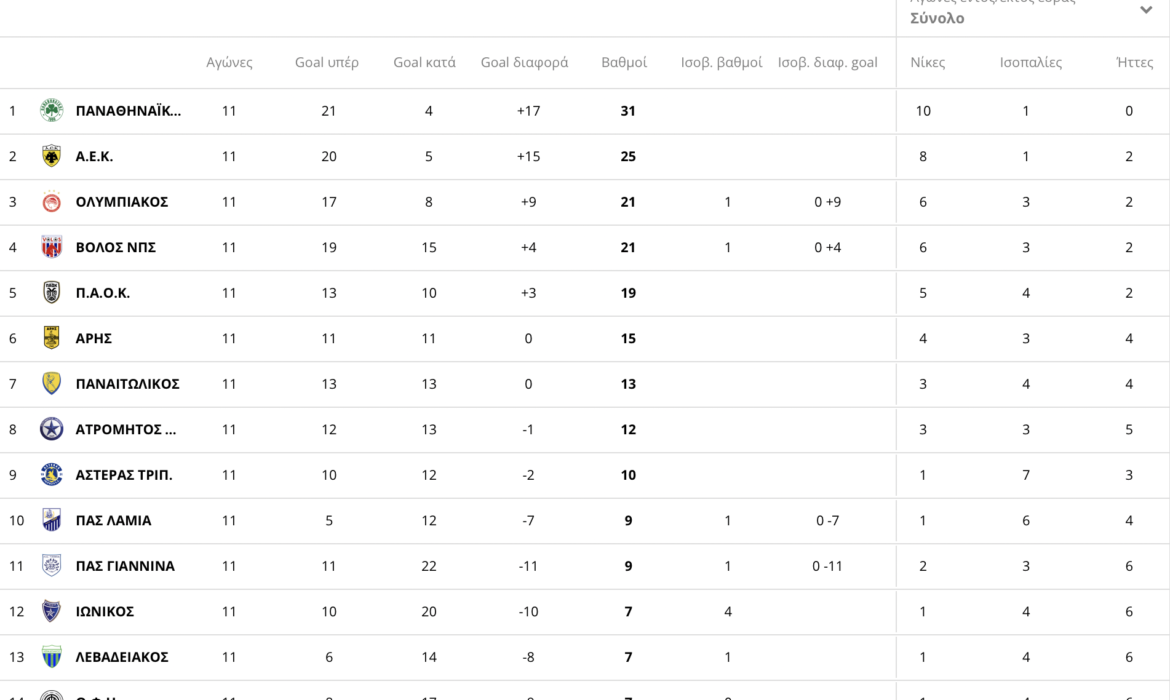Viewport: 1170px width, 700px height.
Task: Click the Volos NPS team badge
Action: (x=51, y=247)
